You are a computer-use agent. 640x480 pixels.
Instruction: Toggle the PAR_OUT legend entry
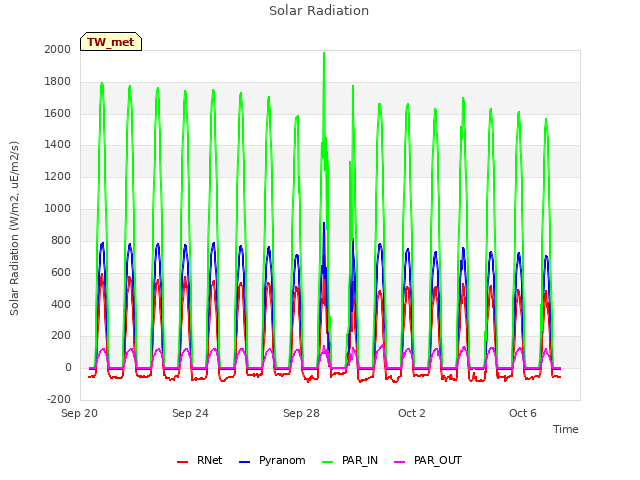[428, 460]
